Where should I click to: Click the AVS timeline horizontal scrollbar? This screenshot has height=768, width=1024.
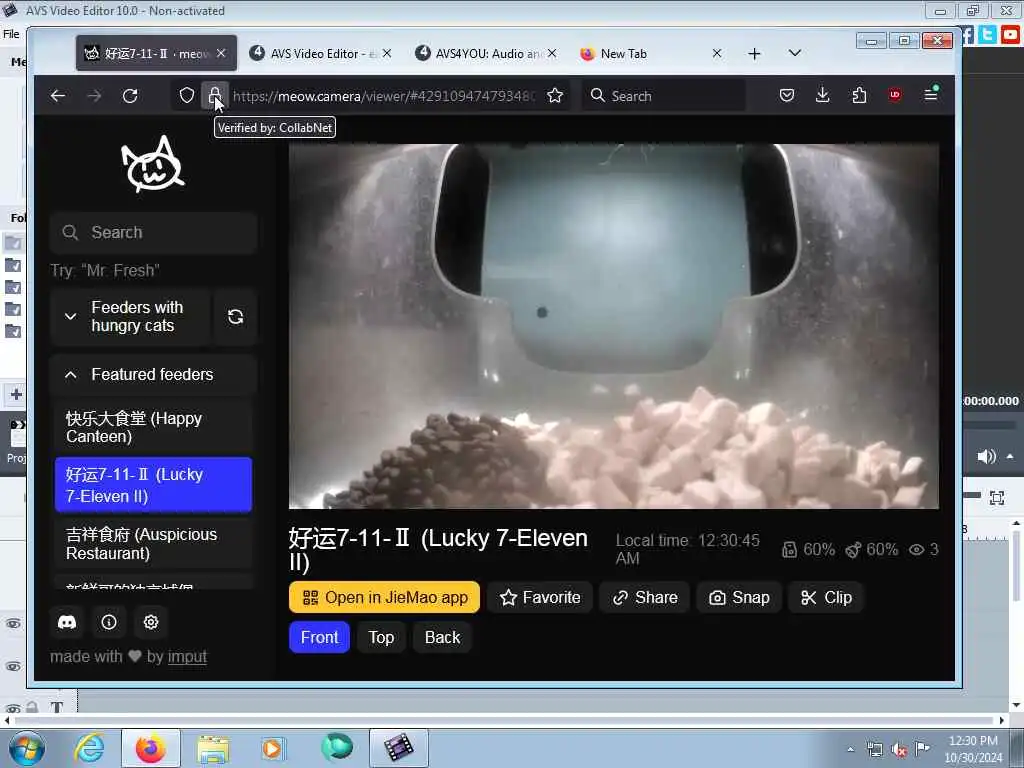pyautogui.click(x=503, y=720)
